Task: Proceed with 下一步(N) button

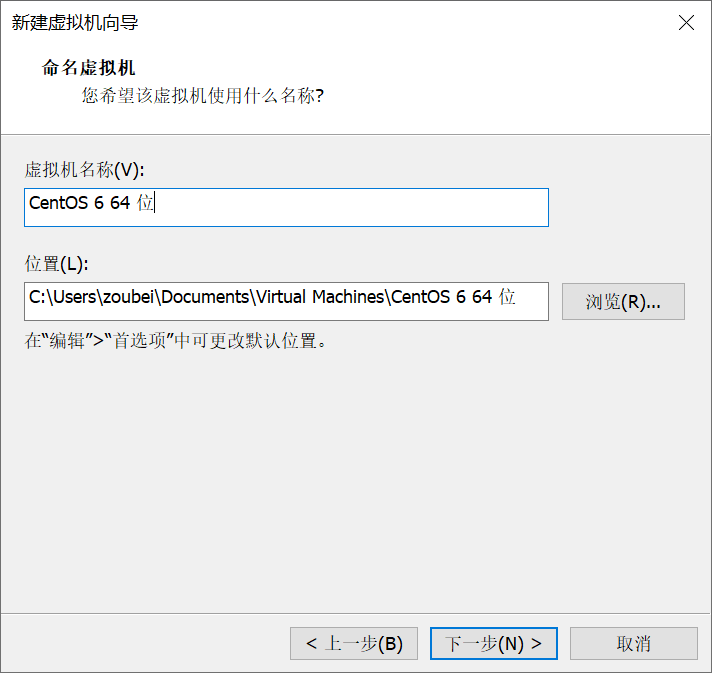Action: tap(494, 643)
